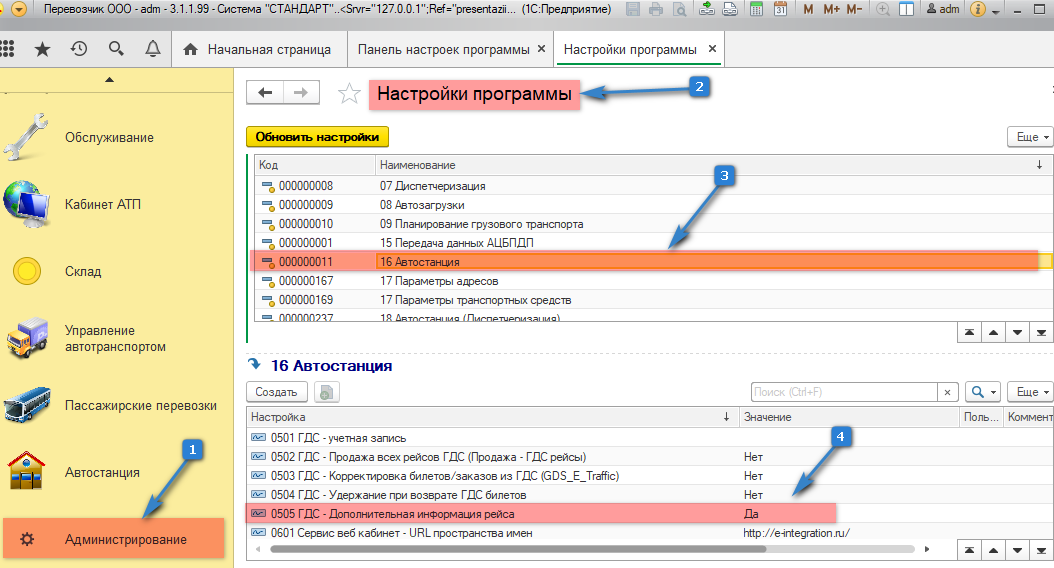Viewport: 1054px width, 568px height.
Task: Open the search magnifier dropdown button
Action: [x=985, y=393]
